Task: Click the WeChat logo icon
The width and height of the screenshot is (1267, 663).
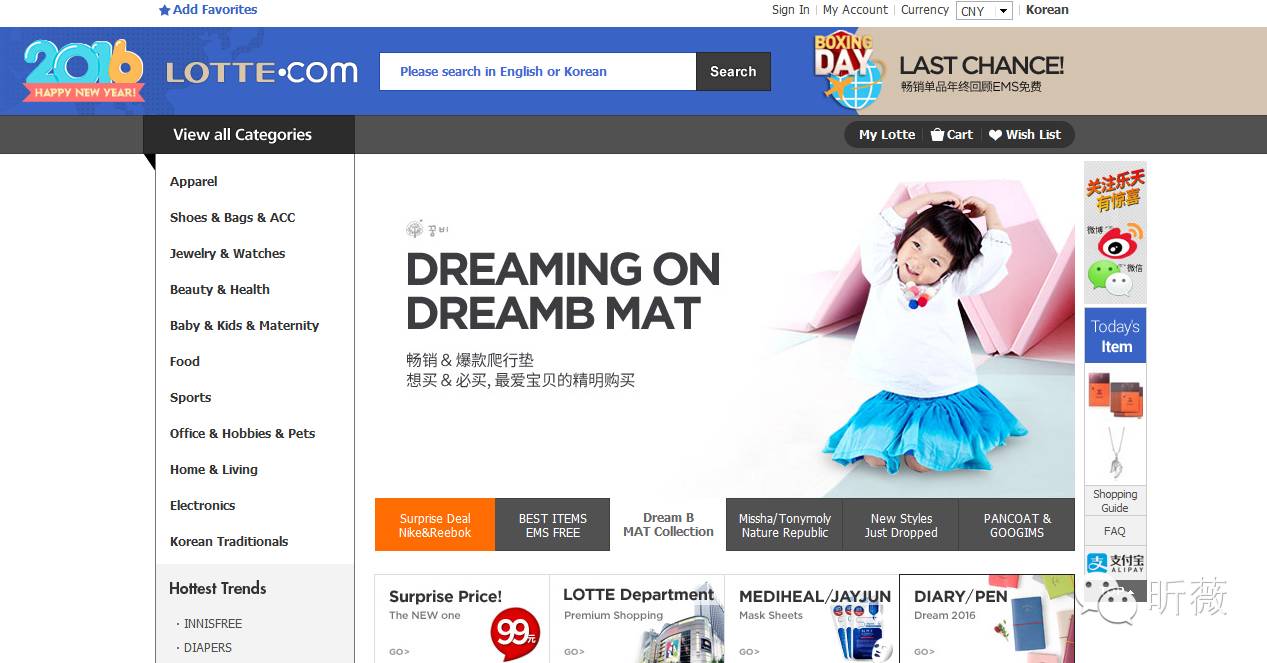Action: (x=1108, y=278)
